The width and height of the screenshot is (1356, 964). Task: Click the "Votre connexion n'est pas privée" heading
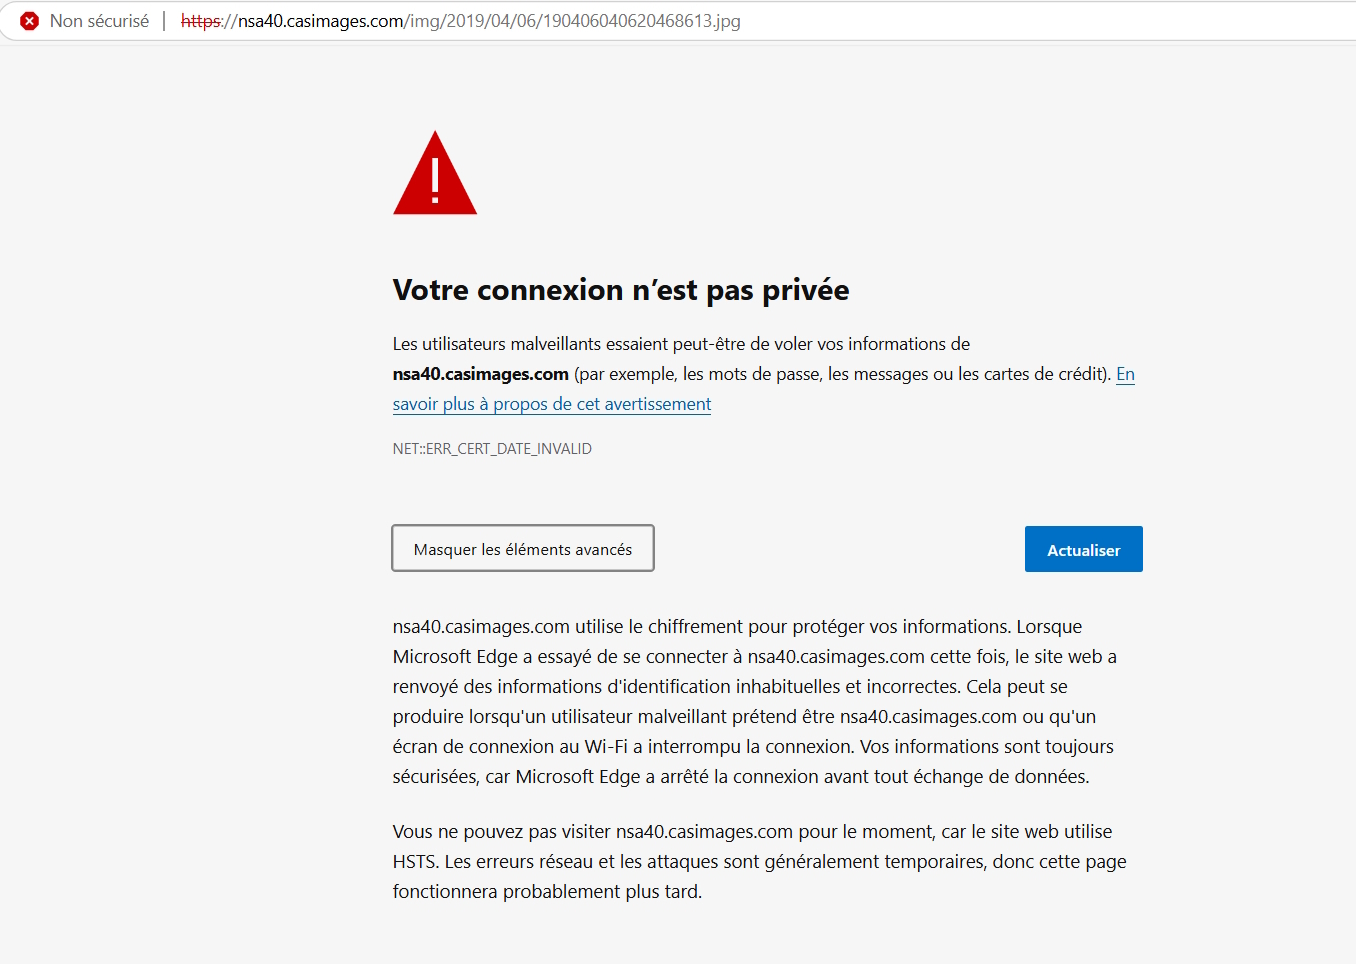tap(620, 290)
